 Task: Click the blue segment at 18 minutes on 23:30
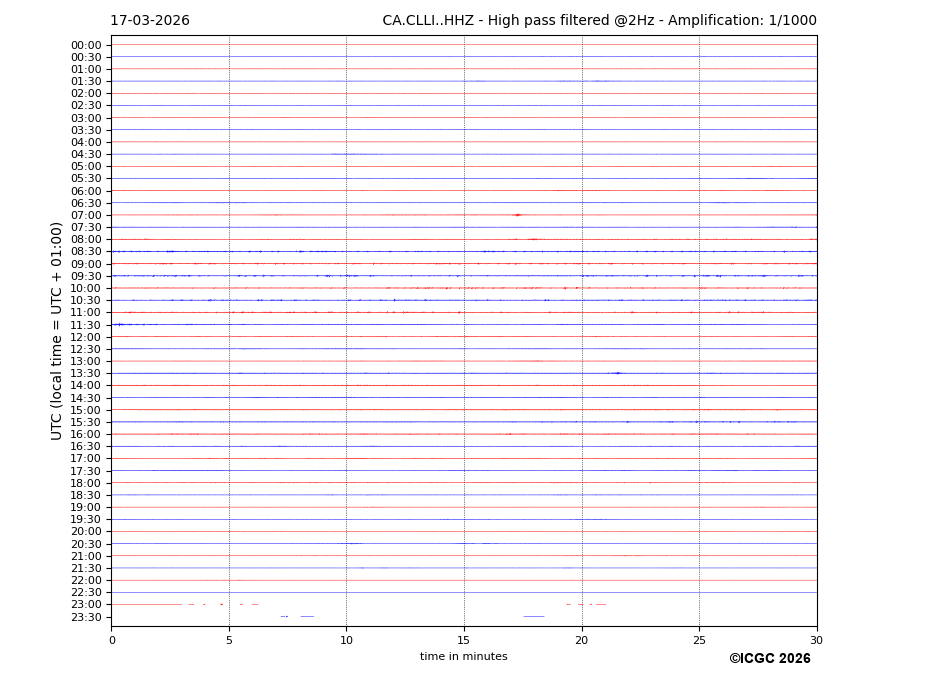coord(533,616)
